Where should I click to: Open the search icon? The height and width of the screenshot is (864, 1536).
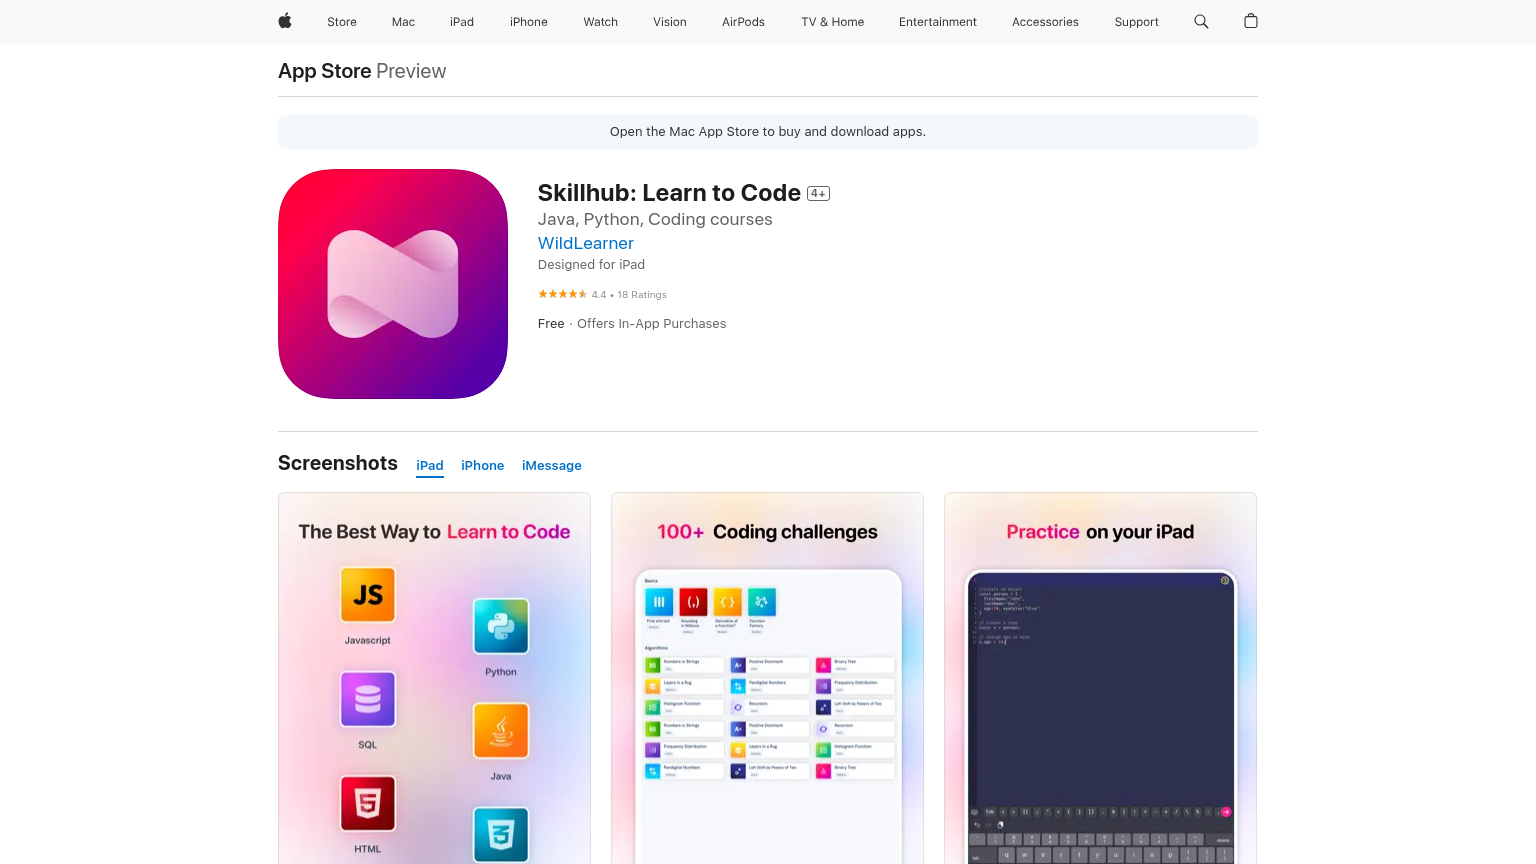[x=1200, y=21]
